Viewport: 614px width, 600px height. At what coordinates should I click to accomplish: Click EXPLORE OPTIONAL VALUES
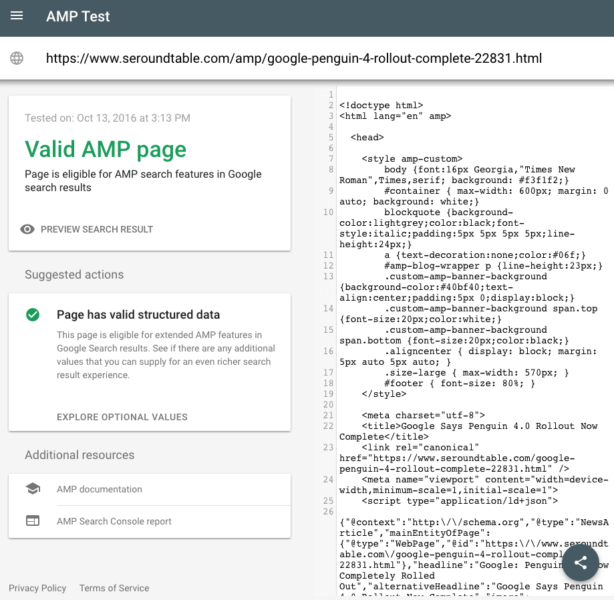(x=121, y=417)
